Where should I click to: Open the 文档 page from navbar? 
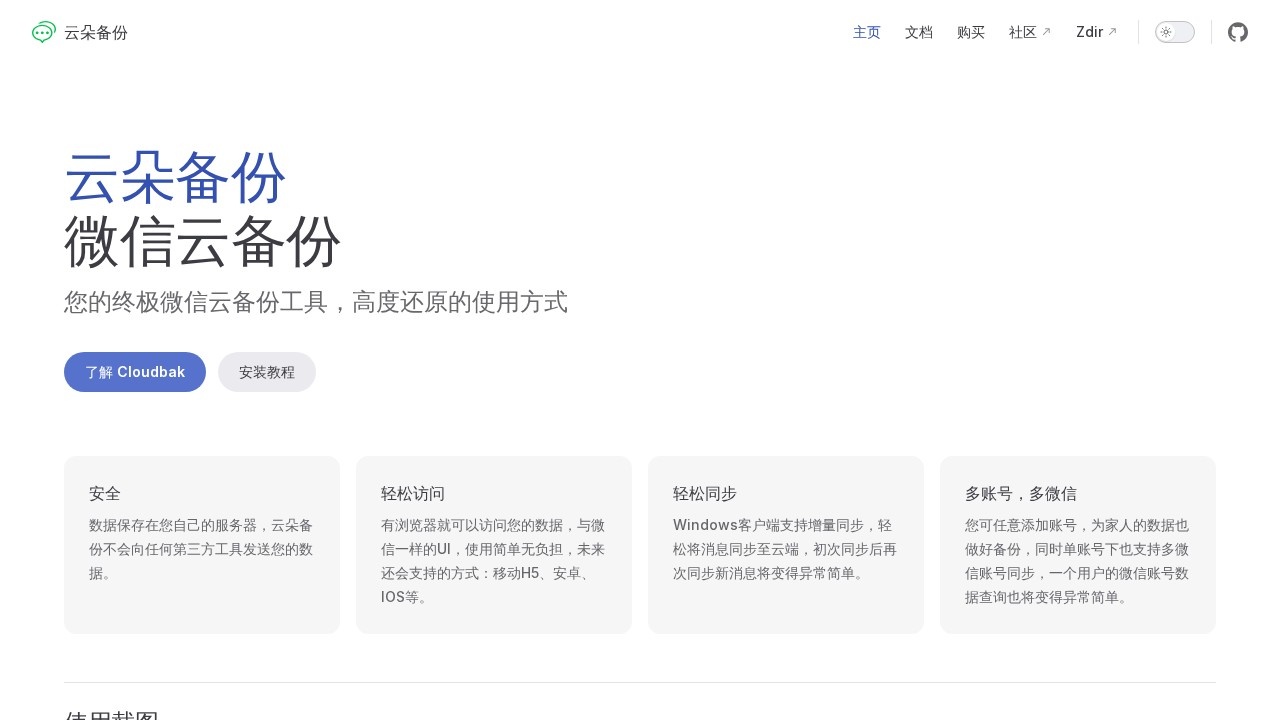[x=918, y=32]
